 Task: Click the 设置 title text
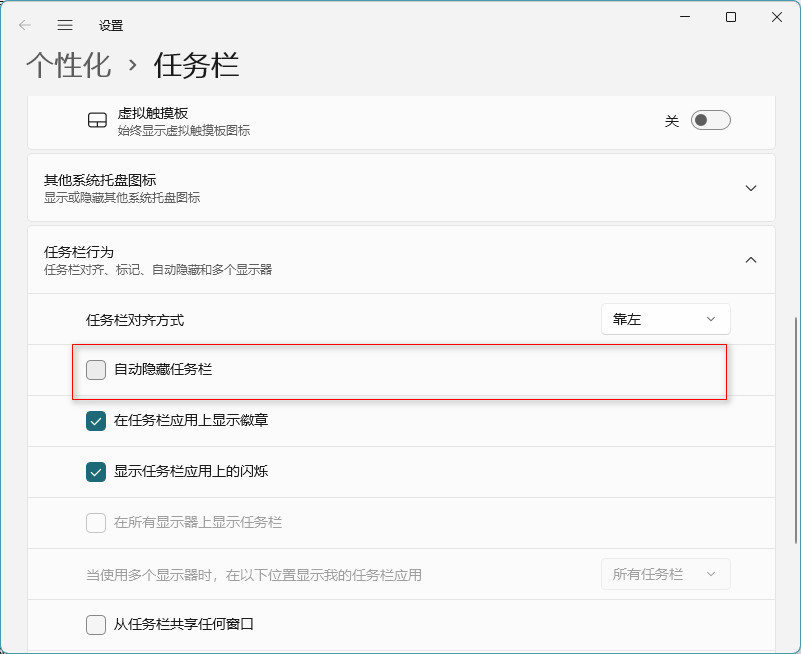[112, 25]
